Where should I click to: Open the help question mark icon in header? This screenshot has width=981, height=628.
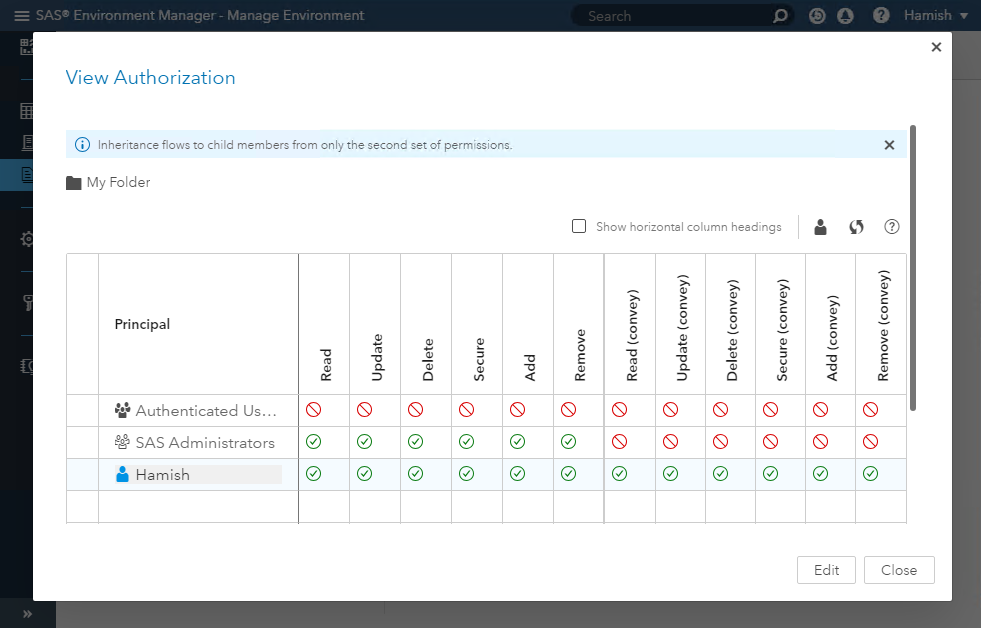881,16
